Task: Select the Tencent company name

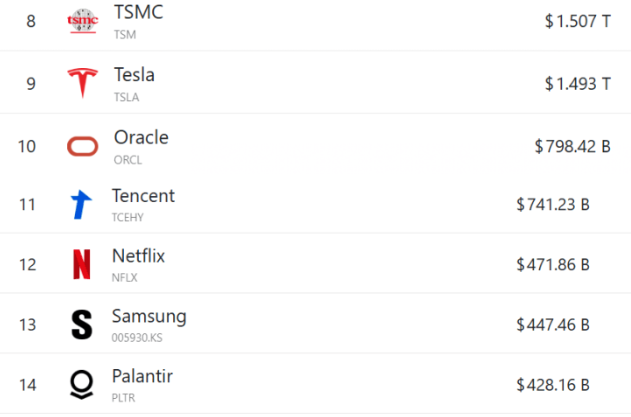Action: pos(143,196)
